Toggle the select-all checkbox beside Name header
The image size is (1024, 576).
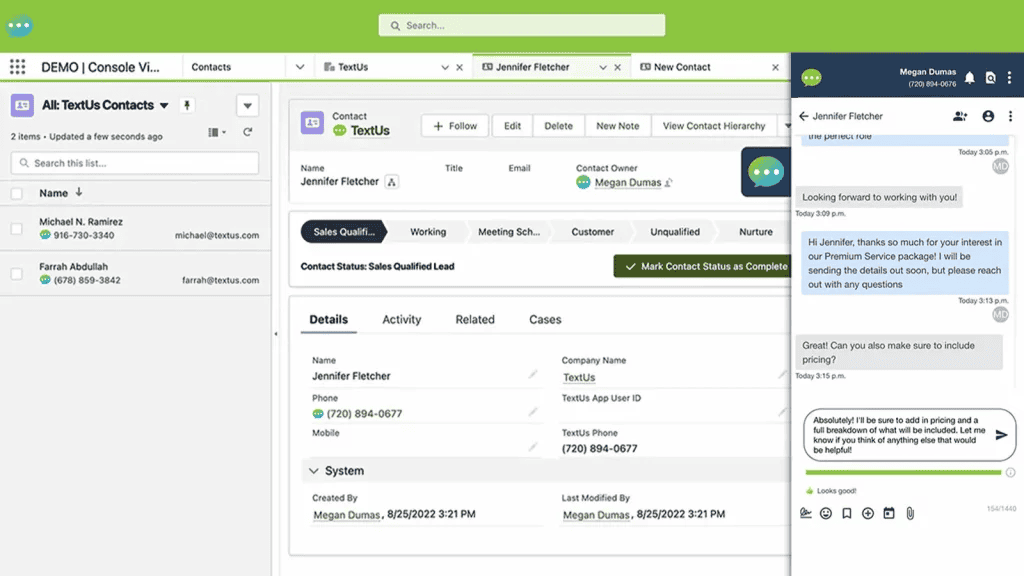pos(16,193)
